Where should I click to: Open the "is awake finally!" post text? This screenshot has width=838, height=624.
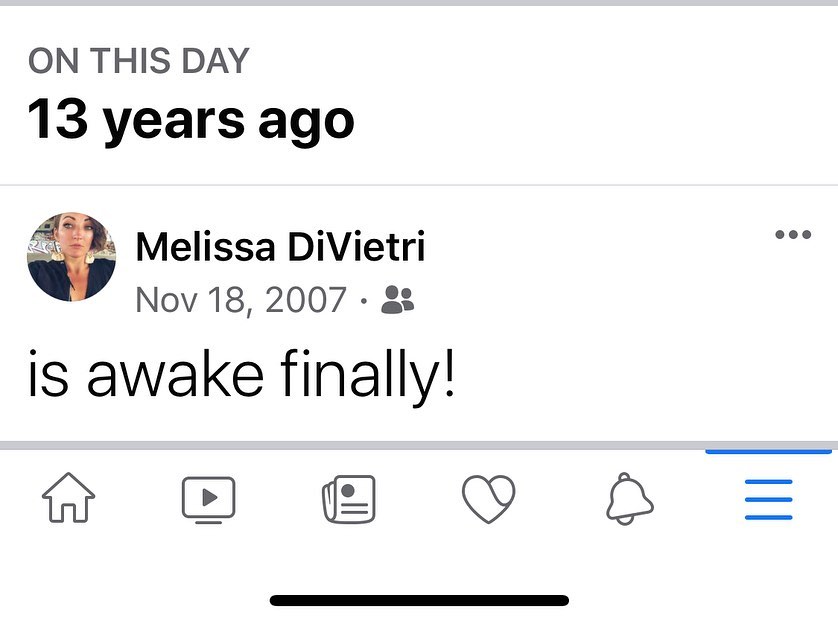241,374
